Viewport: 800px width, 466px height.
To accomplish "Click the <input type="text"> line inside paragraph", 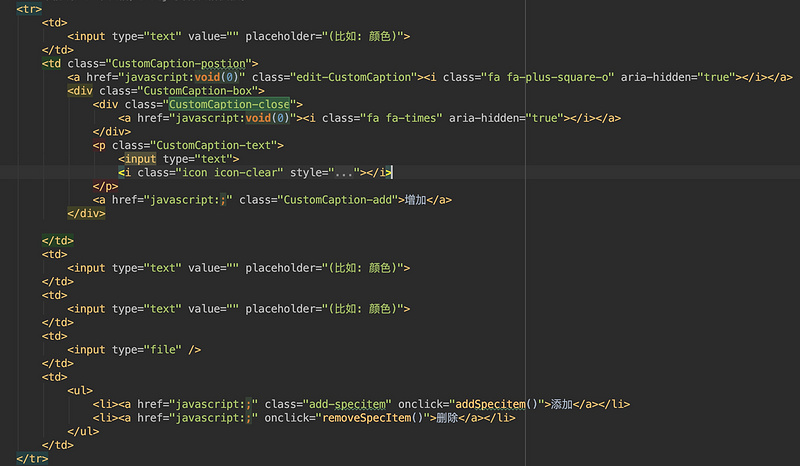I will pos(179,159).
